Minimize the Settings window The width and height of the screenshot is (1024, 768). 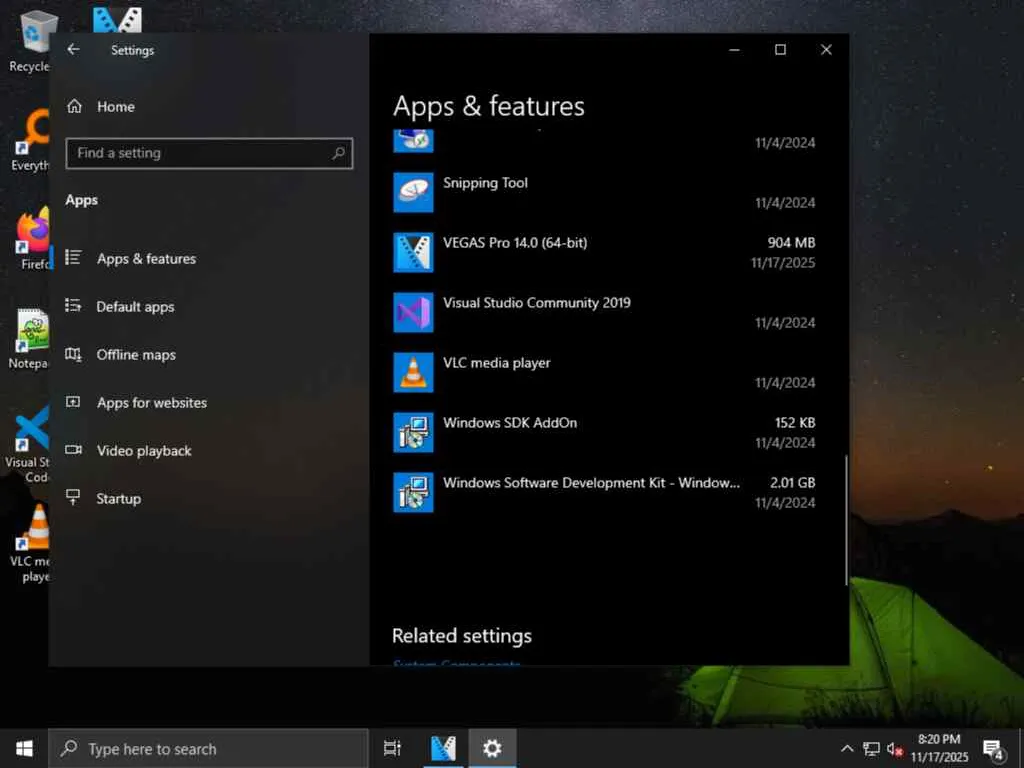tap(734, 50)
